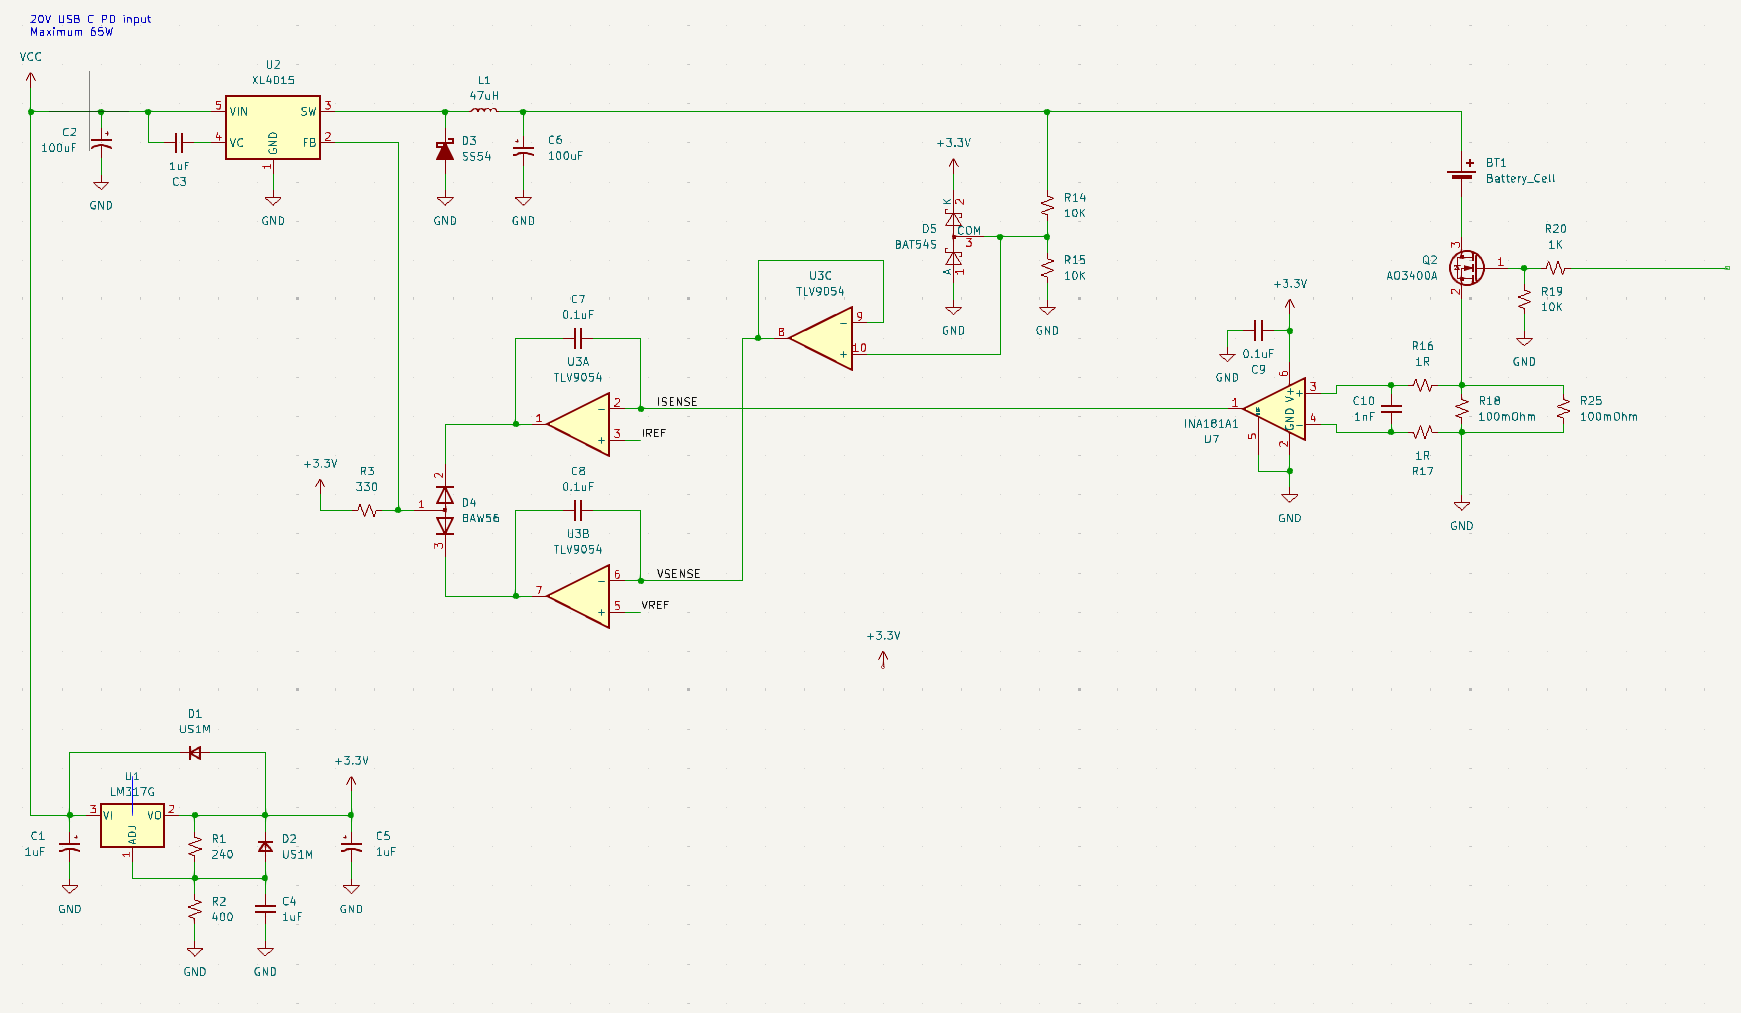Viewport: 1741px width, 1013px height.
Task: Click the "SS54" diode value text
Action: [x=477, y=157]
